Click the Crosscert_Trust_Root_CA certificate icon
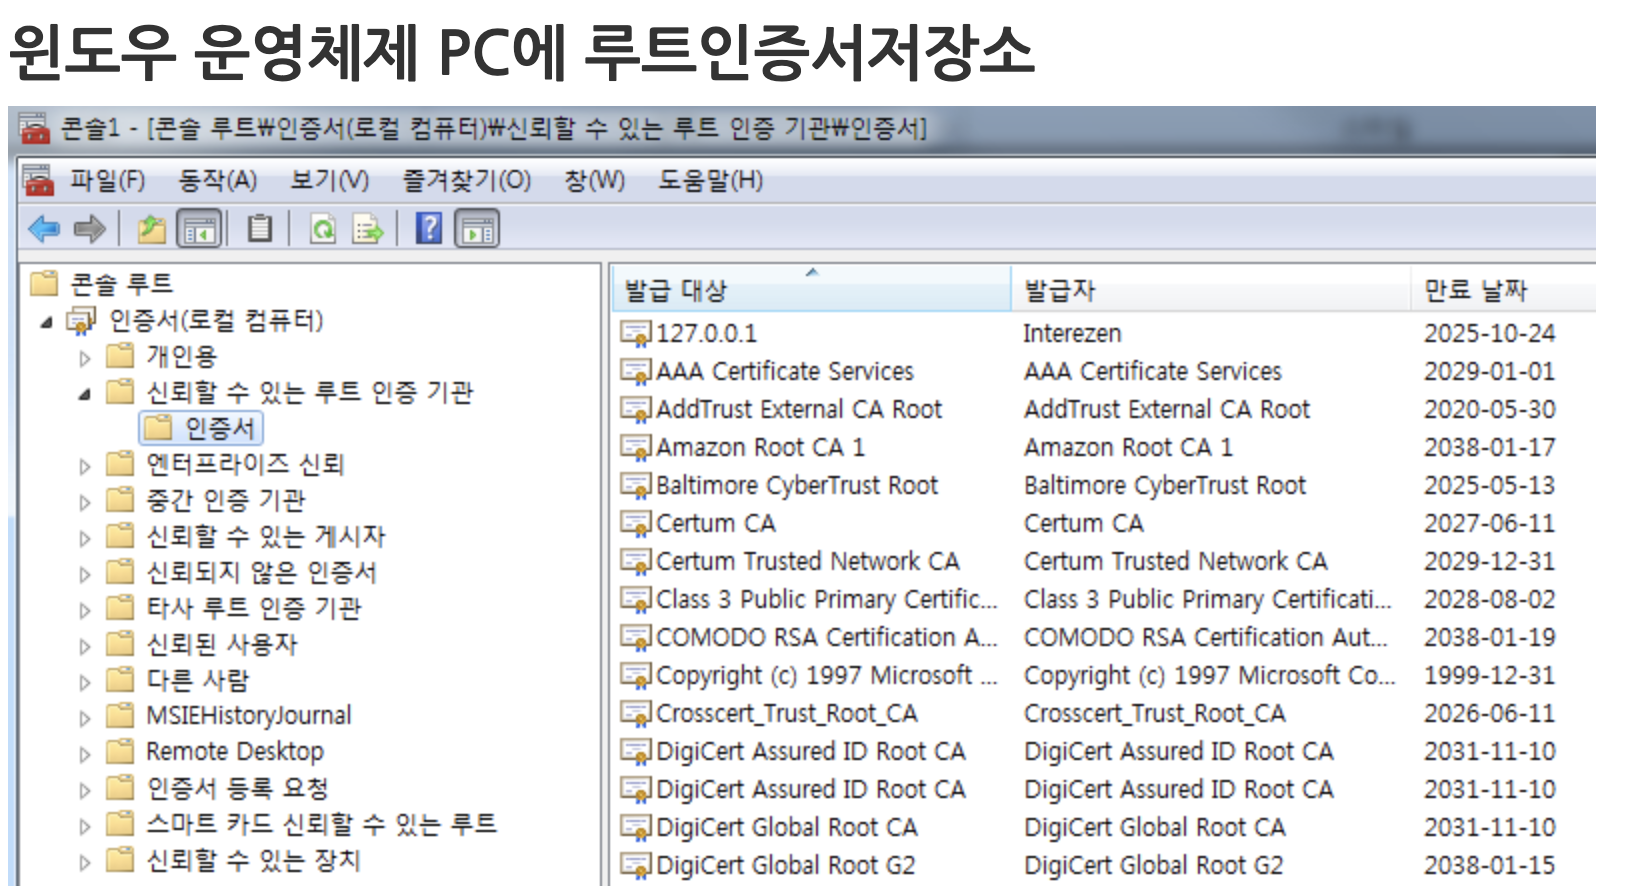 coord(636,713)
